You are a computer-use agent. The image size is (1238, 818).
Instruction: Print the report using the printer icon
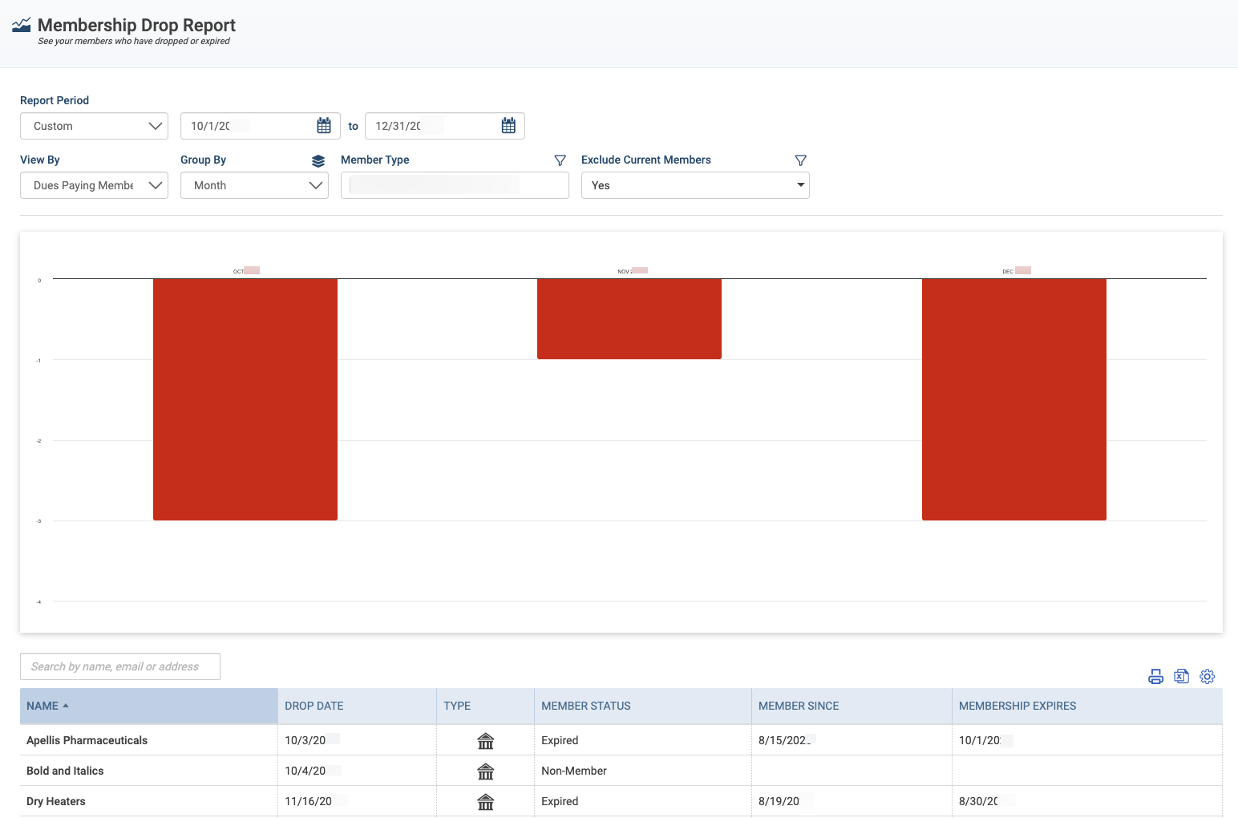coord(1156,677)
